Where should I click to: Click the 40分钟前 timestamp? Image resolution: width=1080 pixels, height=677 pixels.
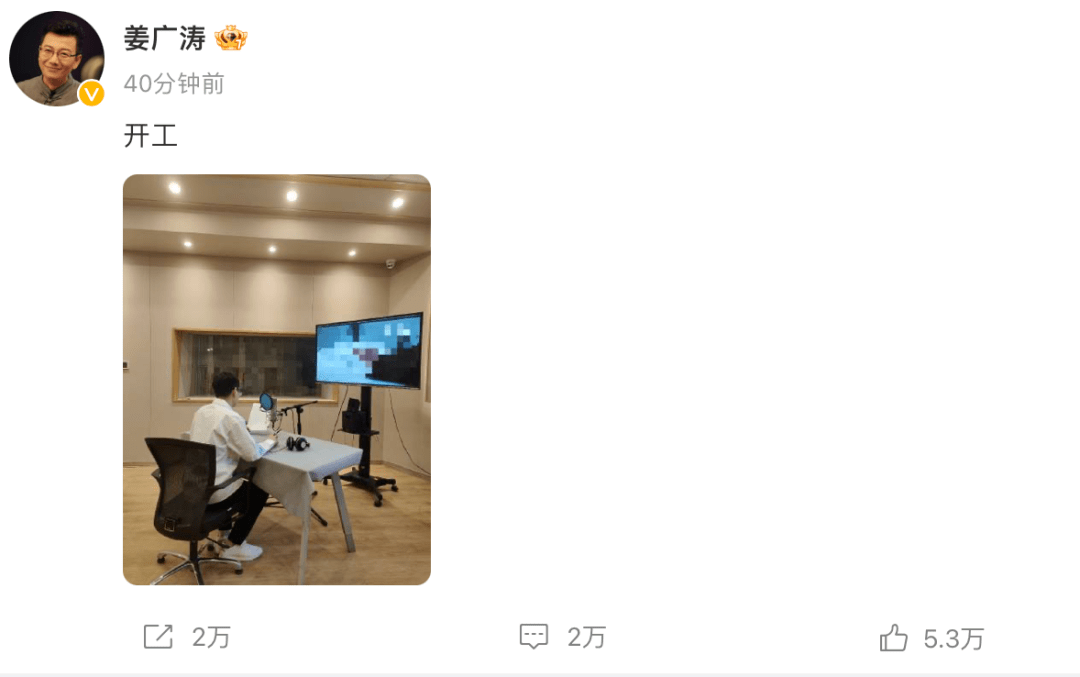click(174, 84)
